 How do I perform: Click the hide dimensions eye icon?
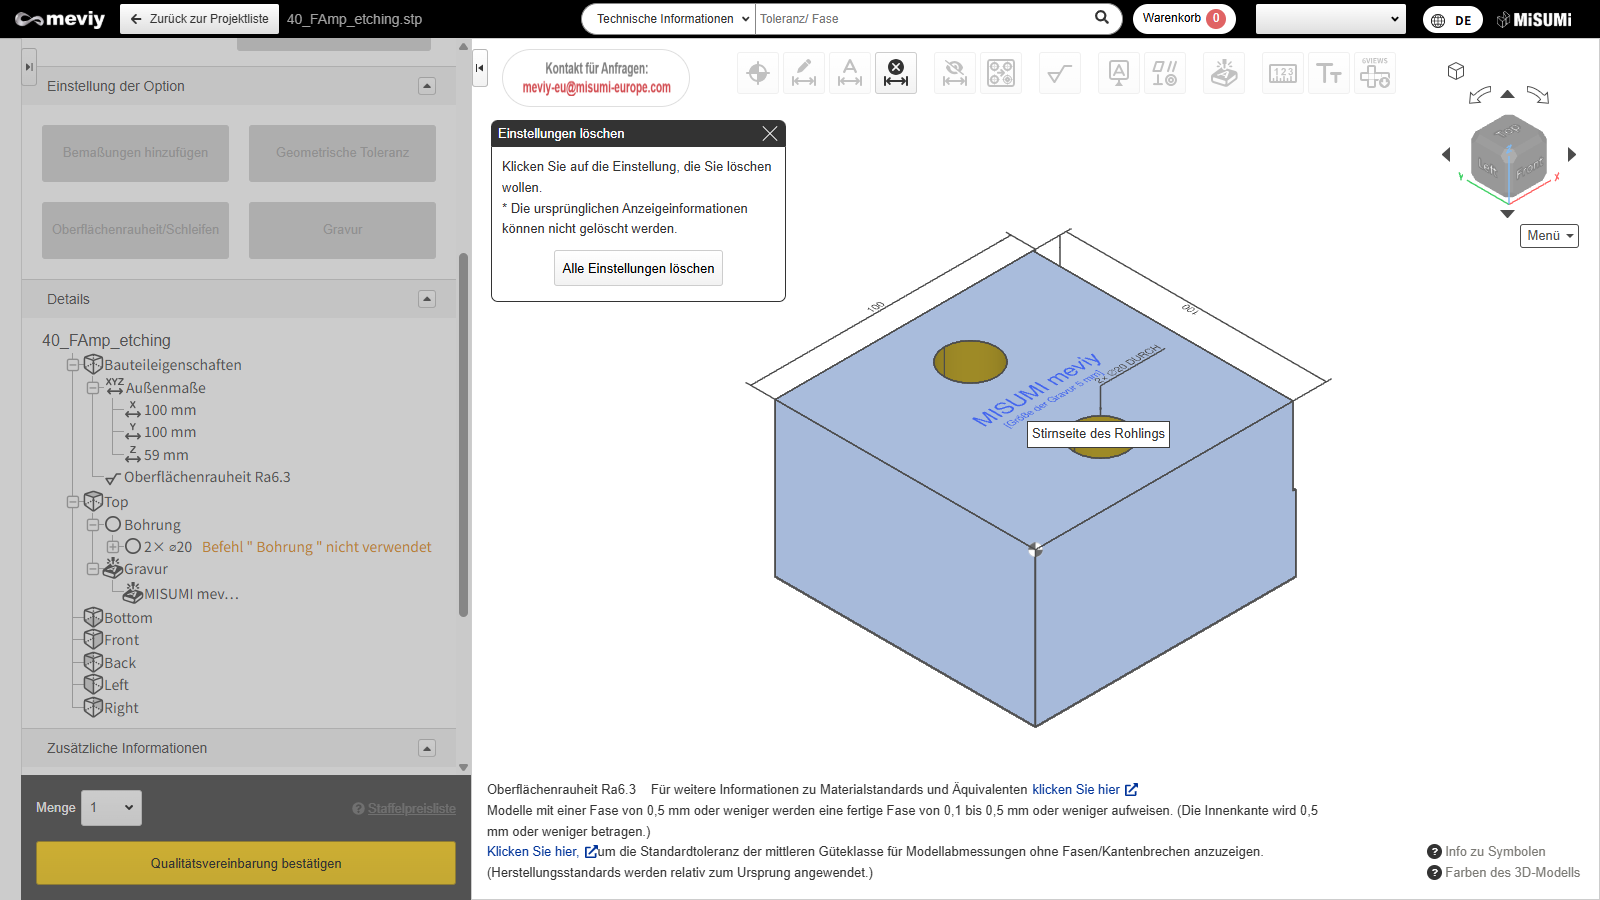(955, 73)
